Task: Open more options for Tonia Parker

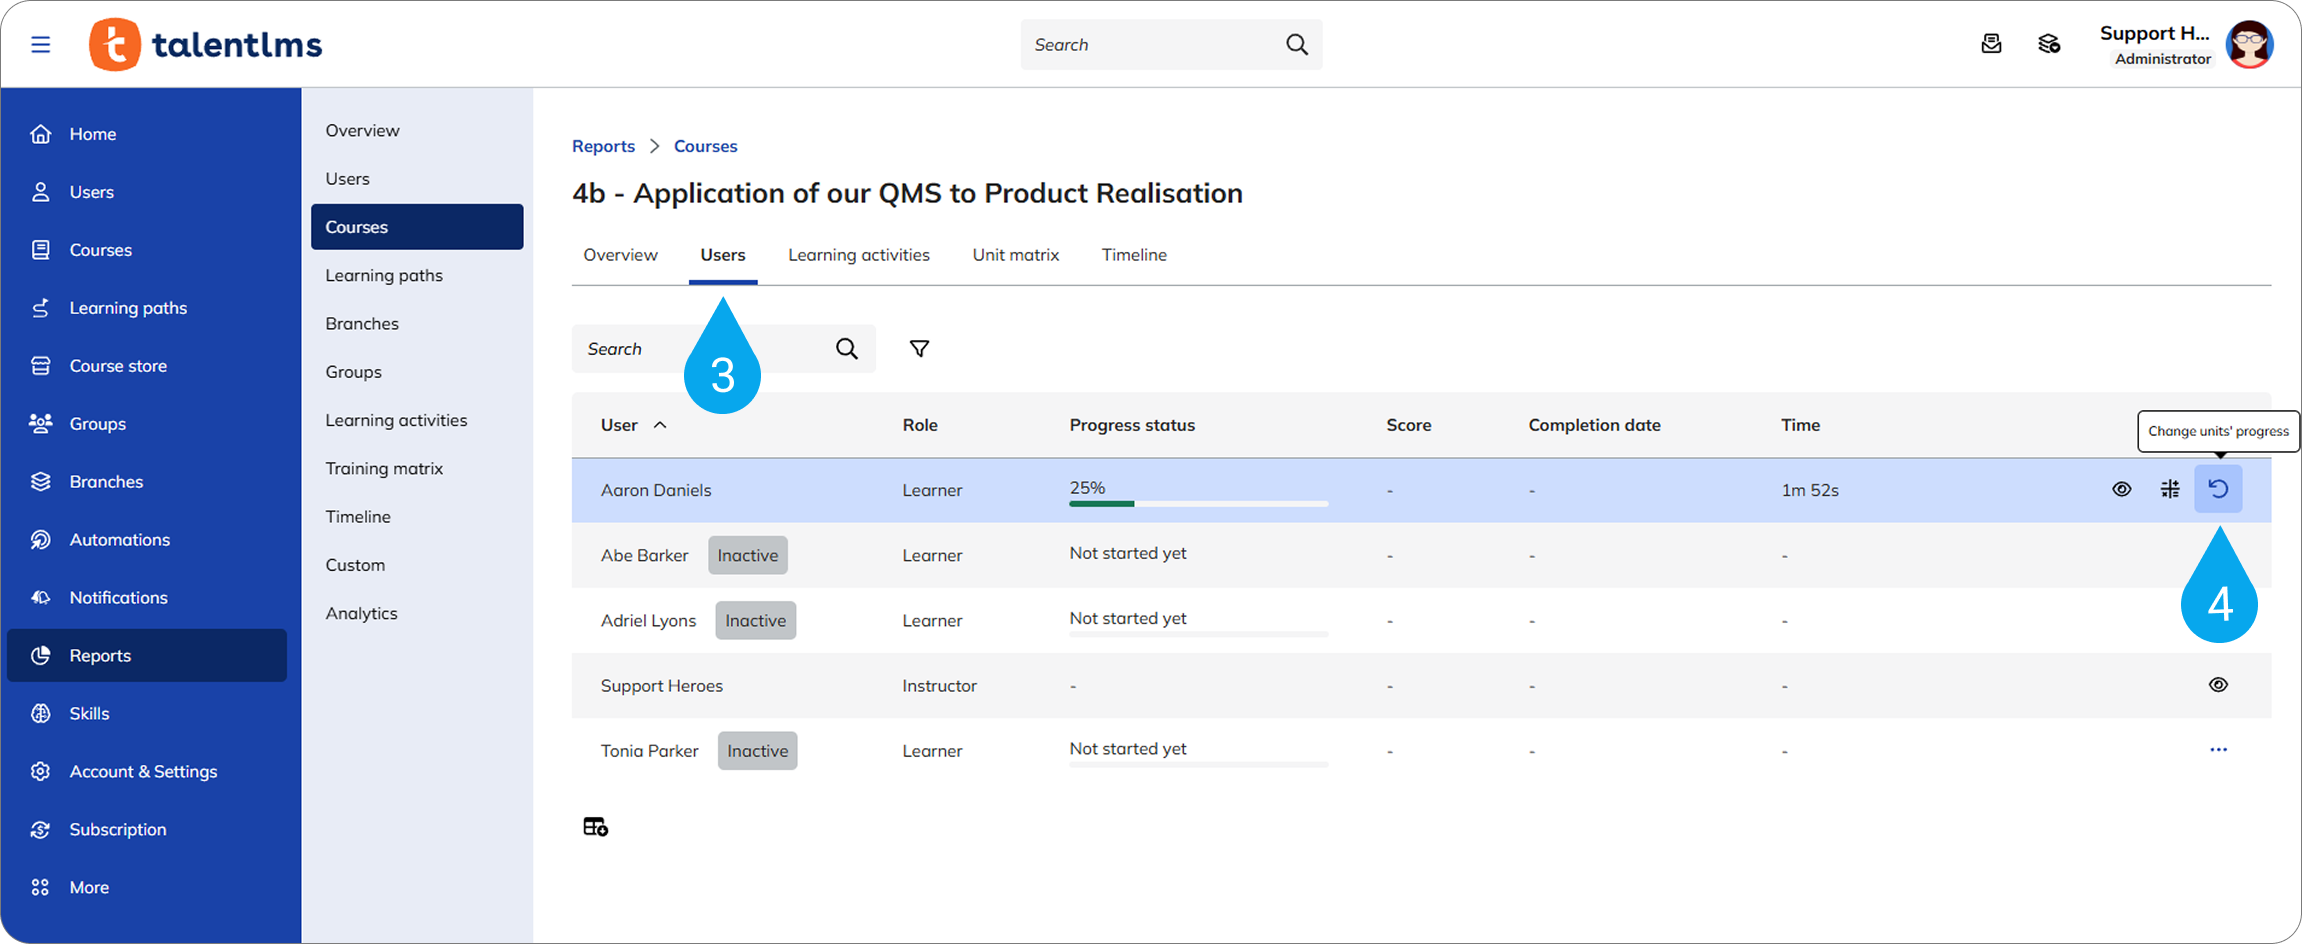Action: point(2218,750)
